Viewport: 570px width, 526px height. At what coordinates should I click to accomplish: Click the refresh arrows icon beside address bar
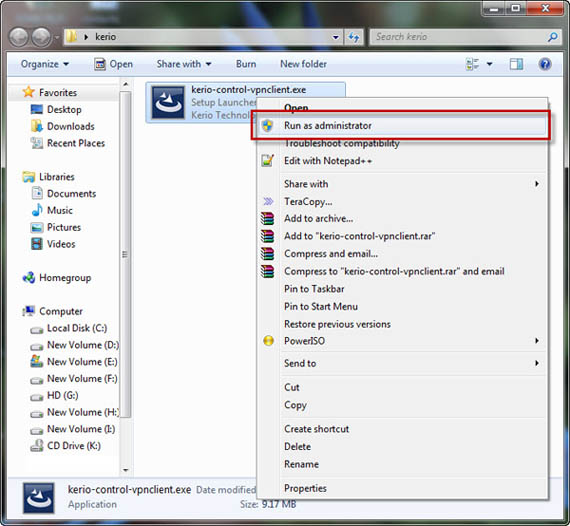pos(354,37)
